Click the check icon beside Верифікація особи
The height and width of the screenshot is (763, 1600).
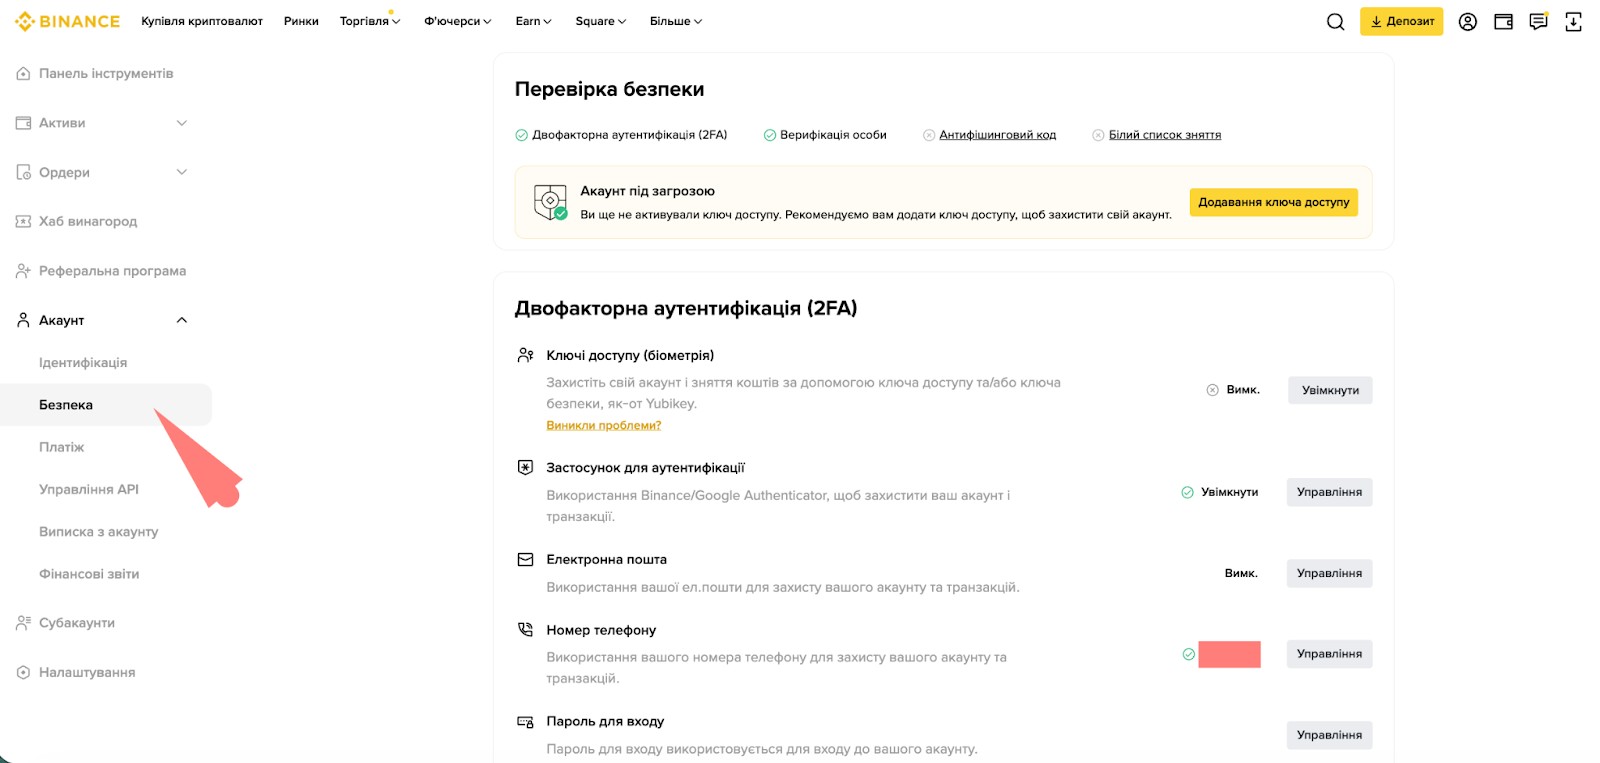770,135
